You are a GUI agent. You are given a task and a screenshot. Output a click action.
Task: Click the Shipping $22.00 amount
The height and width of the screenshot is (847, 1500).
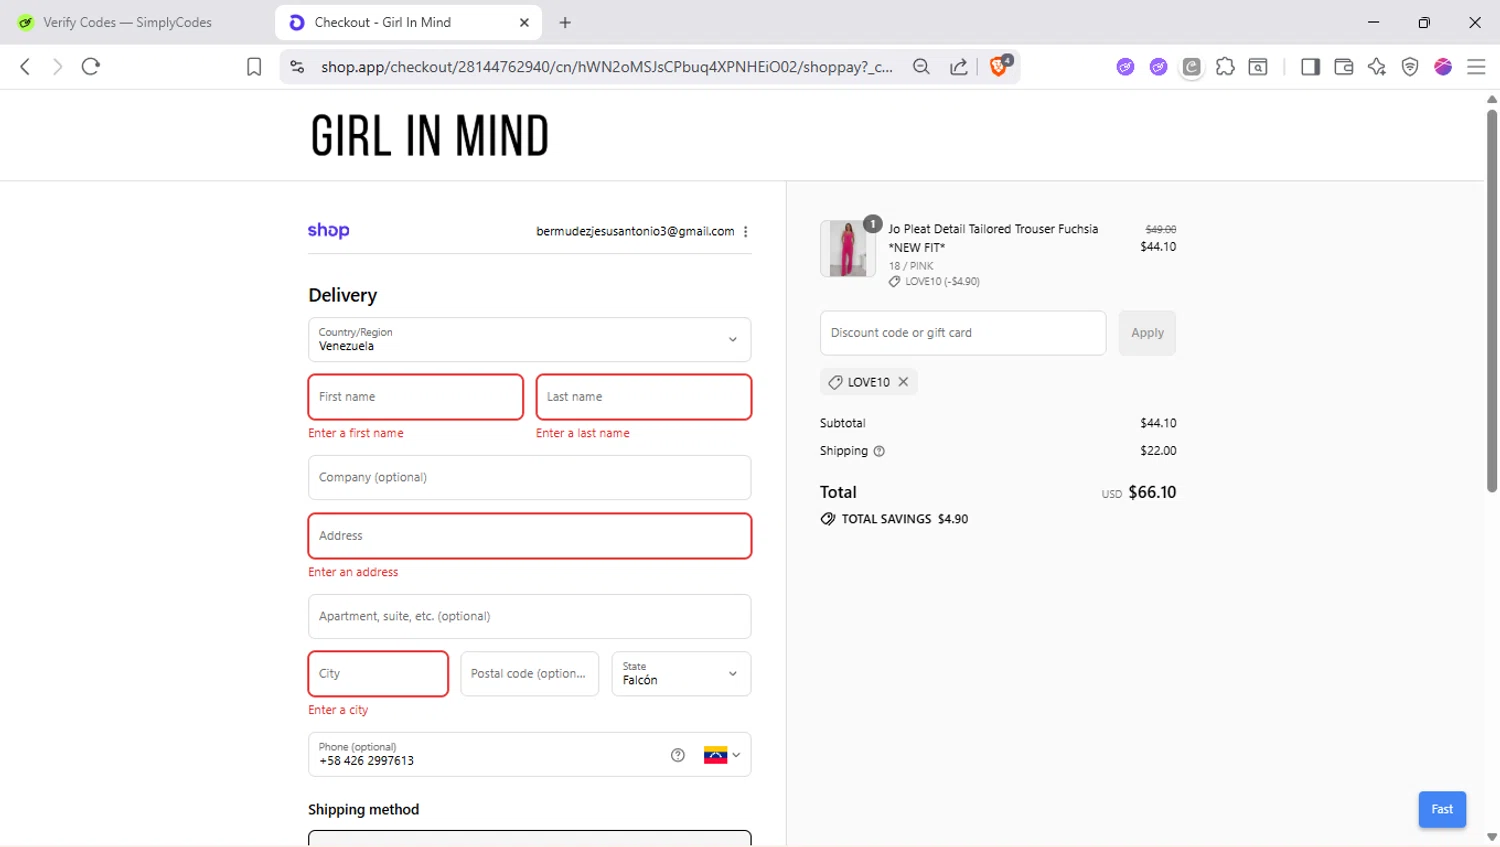point(1158,451)
